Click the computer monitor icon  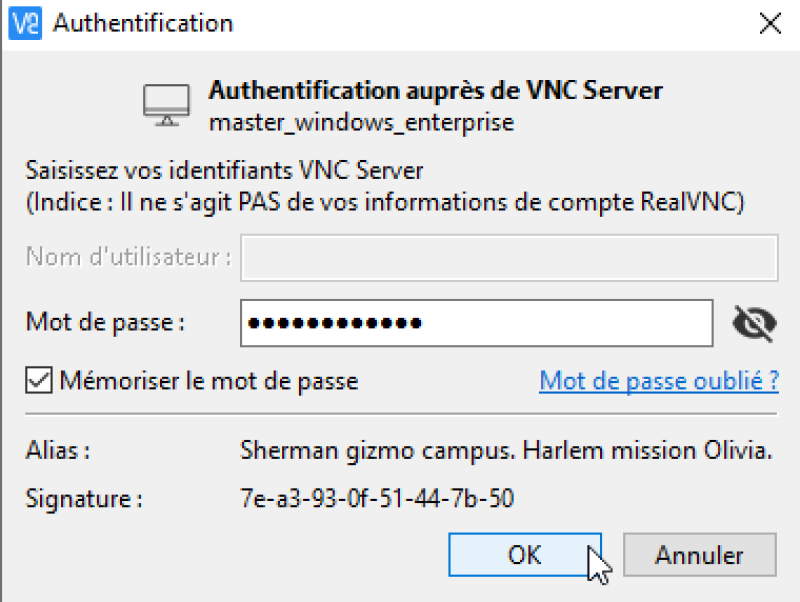click(166, 105)
